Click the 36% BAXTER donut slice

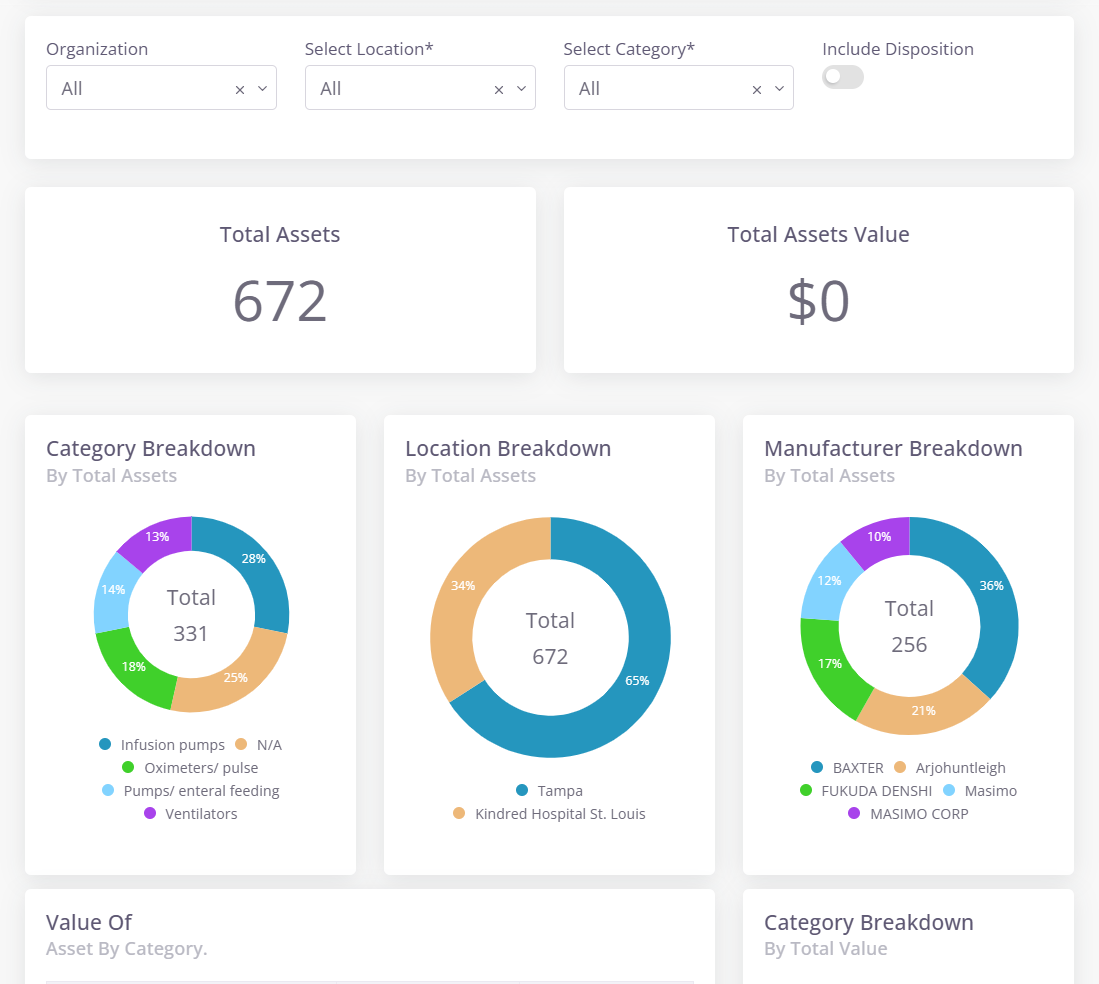click(985, 590)
